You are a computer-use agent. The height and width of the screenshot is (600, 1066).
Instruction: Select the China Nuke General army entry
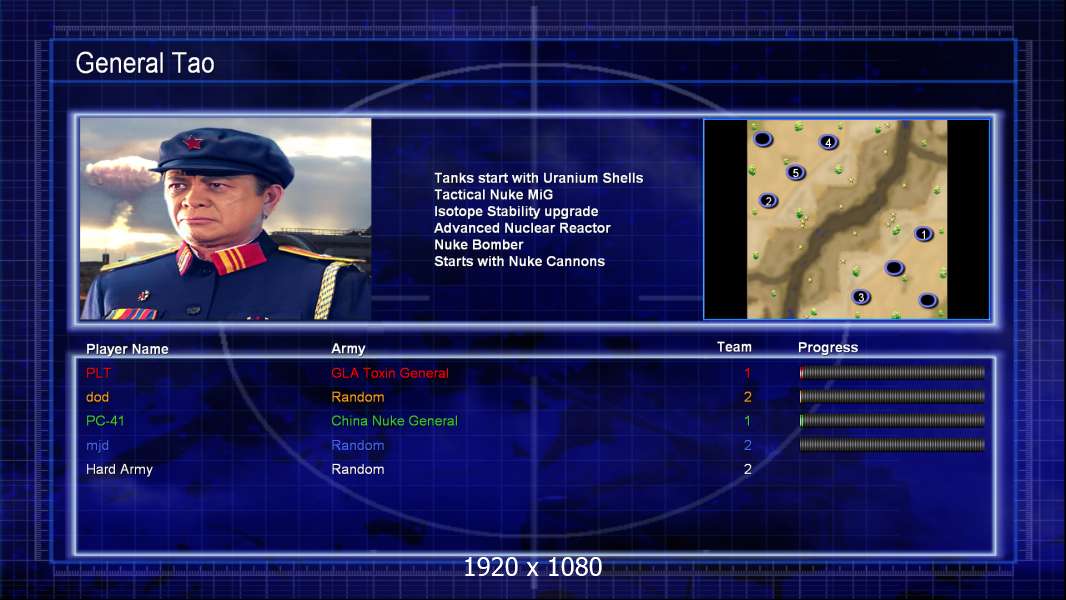click(394, 421)
